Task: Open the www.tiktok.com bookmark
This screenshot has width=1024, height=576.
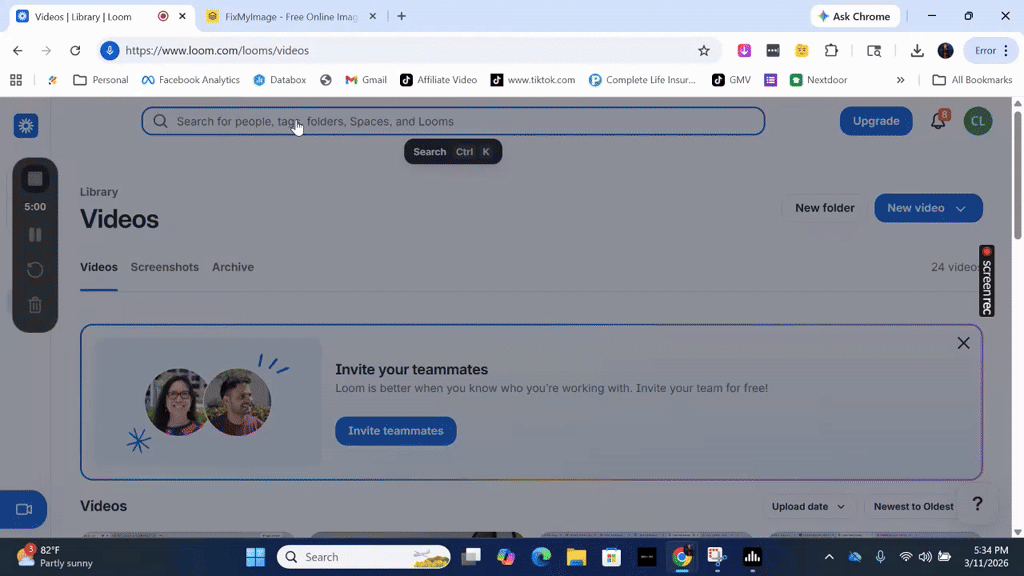Action: point(534,80)
